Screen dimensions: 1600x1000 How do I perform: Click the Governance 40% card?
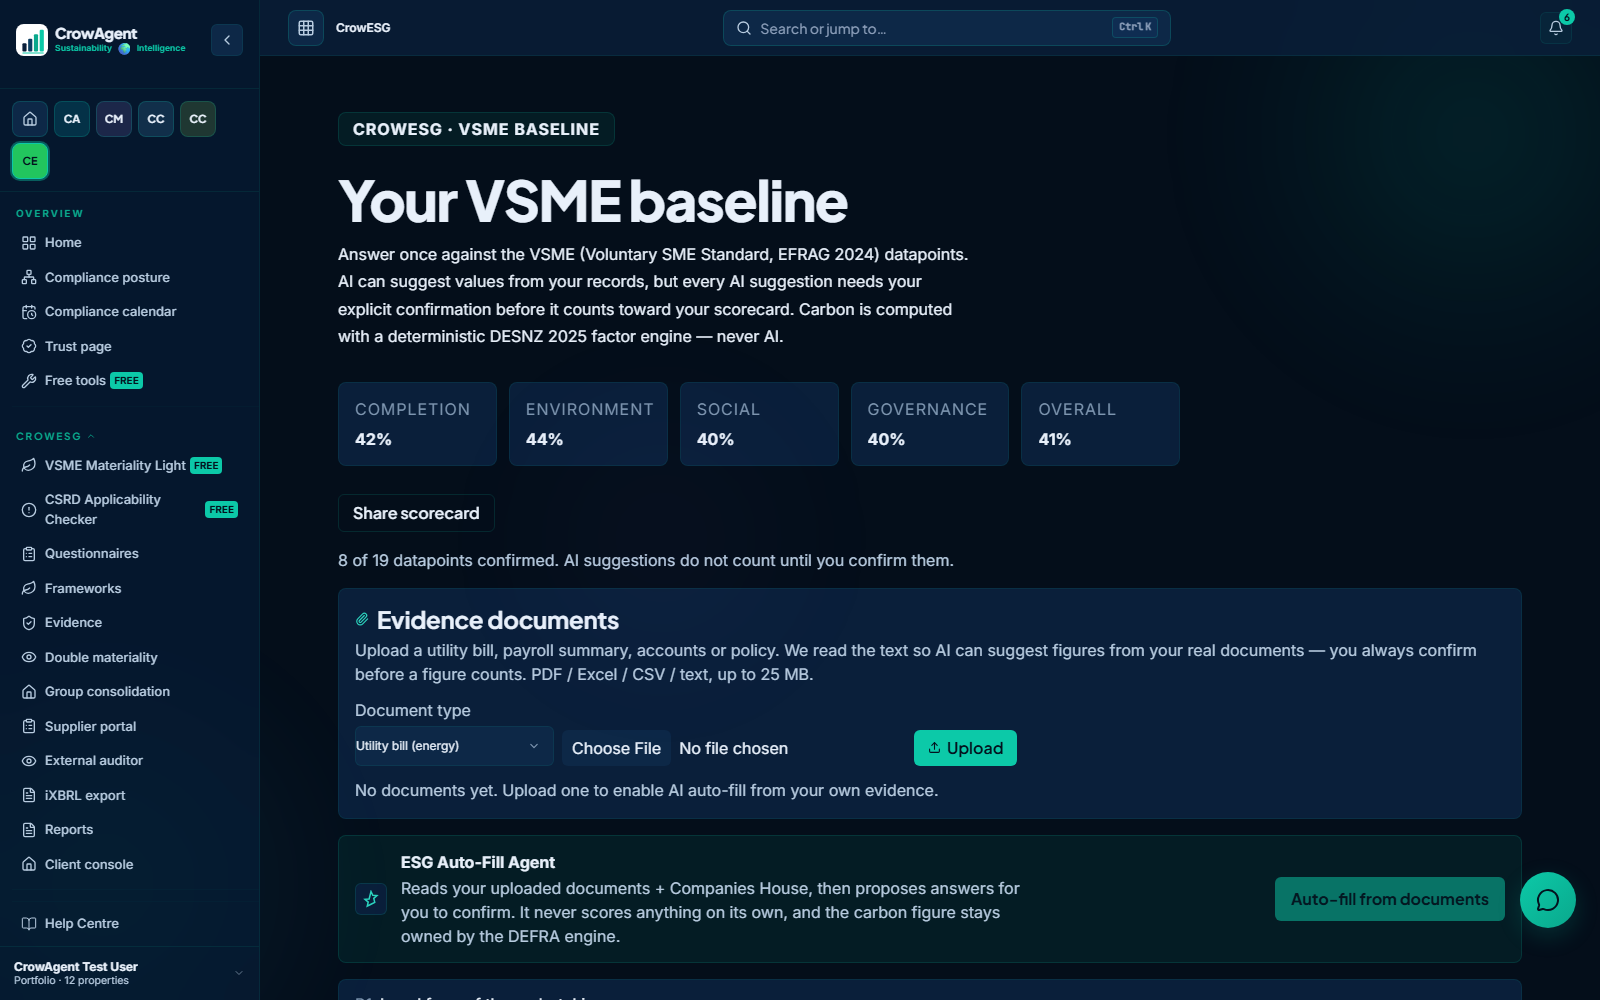pos(930,424)
